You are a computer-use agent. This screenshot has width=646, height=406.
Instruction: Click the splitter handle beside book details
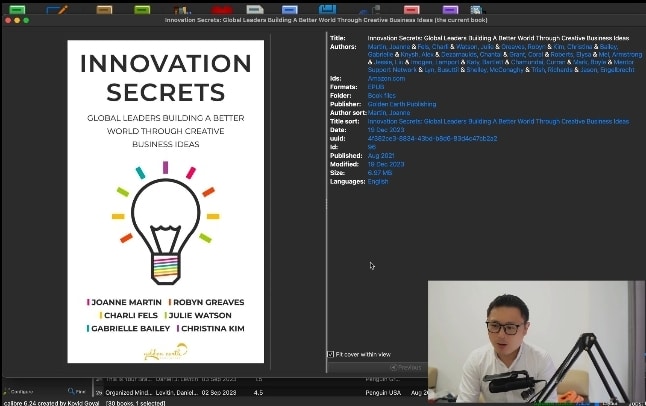pos(327,203)
